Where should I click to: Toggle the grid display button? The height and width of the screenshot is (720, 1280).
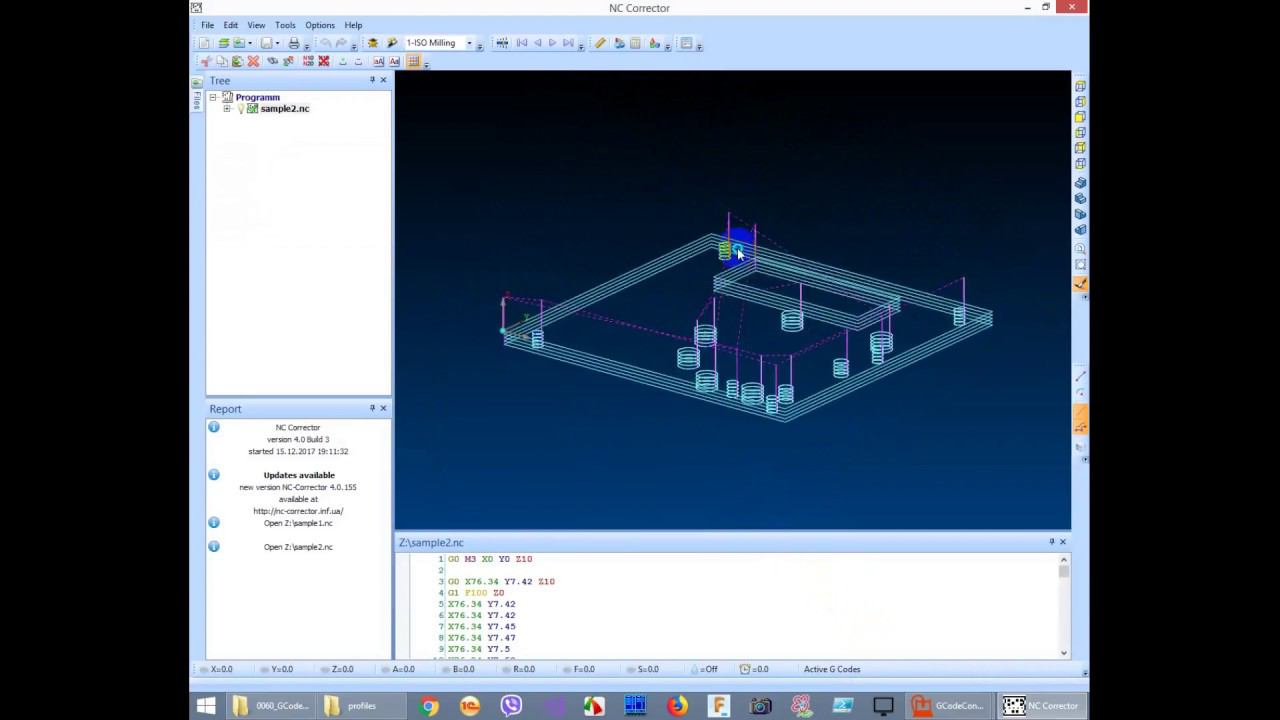coord(413,62)
